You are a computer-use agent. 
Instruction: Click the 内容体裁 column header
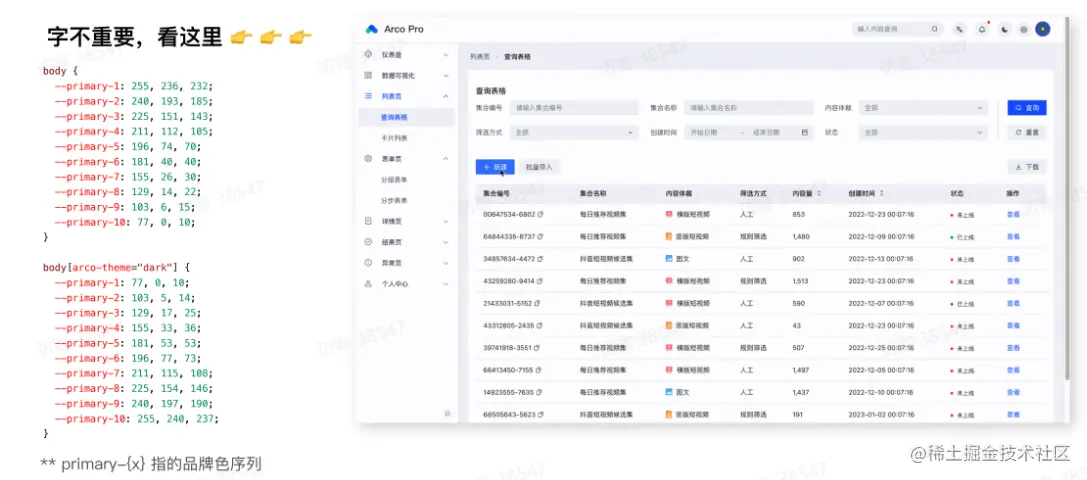679,193
